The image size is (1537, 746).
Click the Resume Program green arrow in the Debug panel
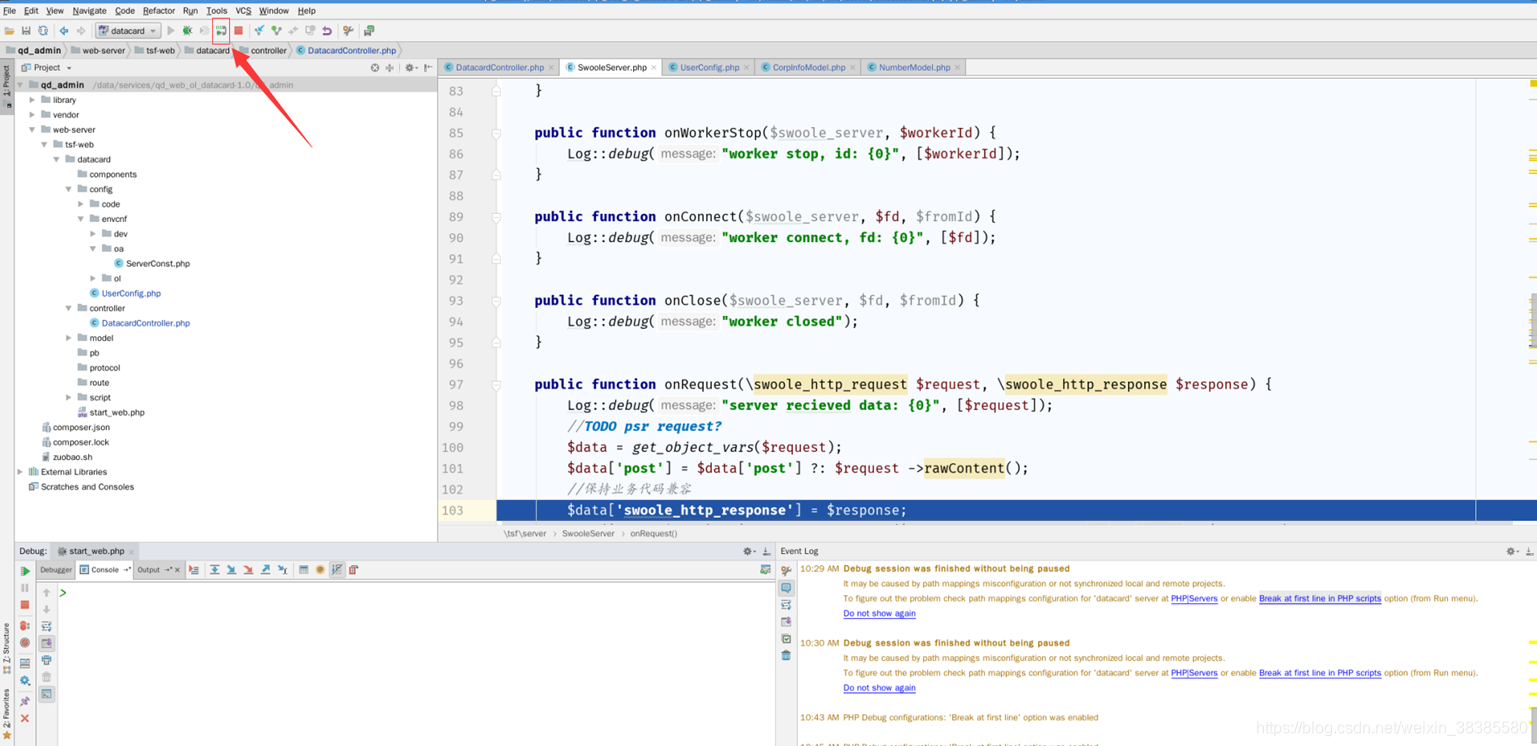tap(25, 571)
